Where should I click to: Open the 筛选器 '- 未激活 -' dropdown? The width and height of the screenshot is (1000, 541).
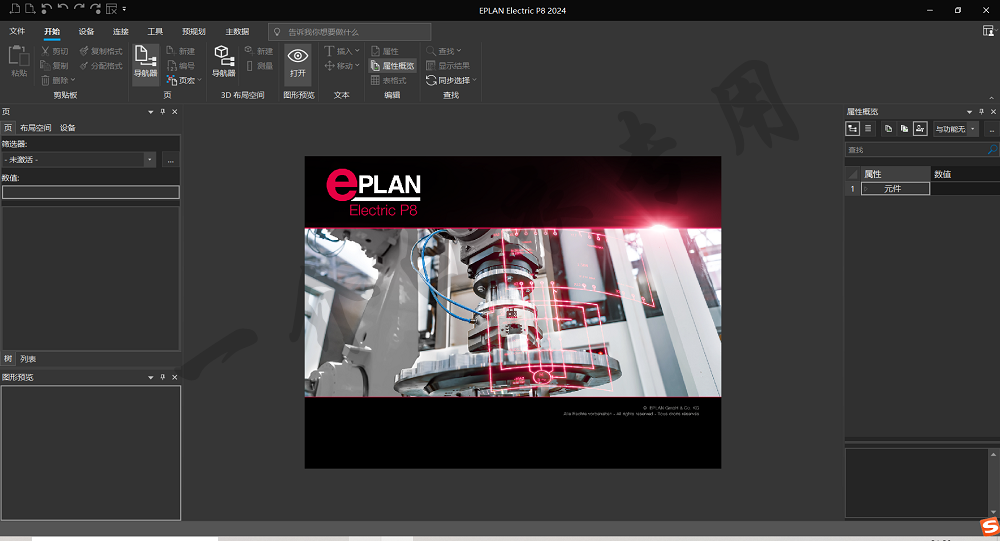(149, 160)
